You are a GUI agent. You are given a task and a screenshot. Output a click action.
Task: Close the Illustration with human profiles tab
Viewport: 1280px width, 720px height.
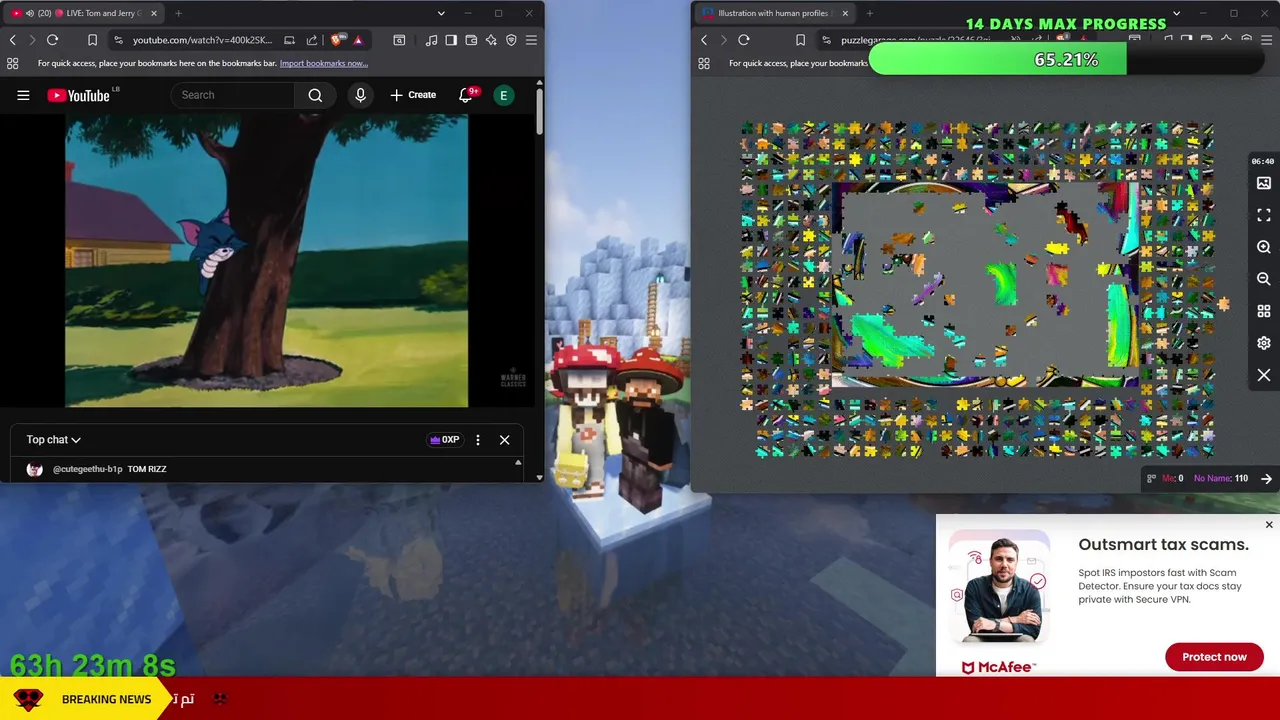(x=845, y=13)
